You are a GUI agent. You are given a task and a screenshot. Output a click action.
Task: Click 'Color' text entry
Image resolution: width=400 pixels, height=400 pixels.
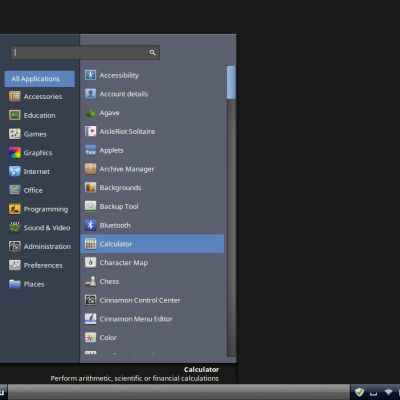point(108,338)
